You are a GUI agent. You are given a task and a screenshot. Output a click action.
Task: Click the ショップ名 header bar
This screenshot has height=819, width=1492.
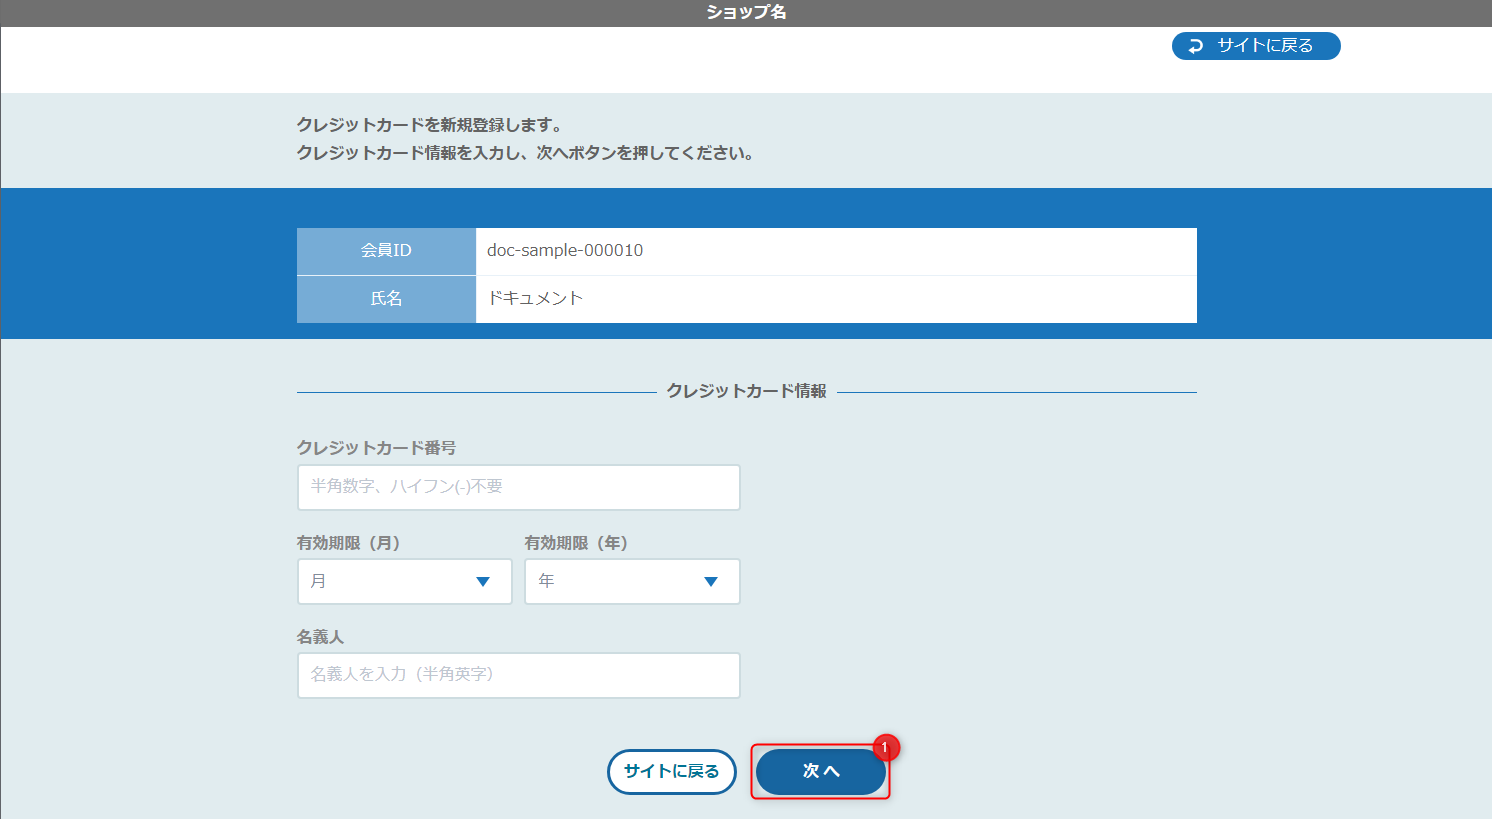tap(746, 13)
